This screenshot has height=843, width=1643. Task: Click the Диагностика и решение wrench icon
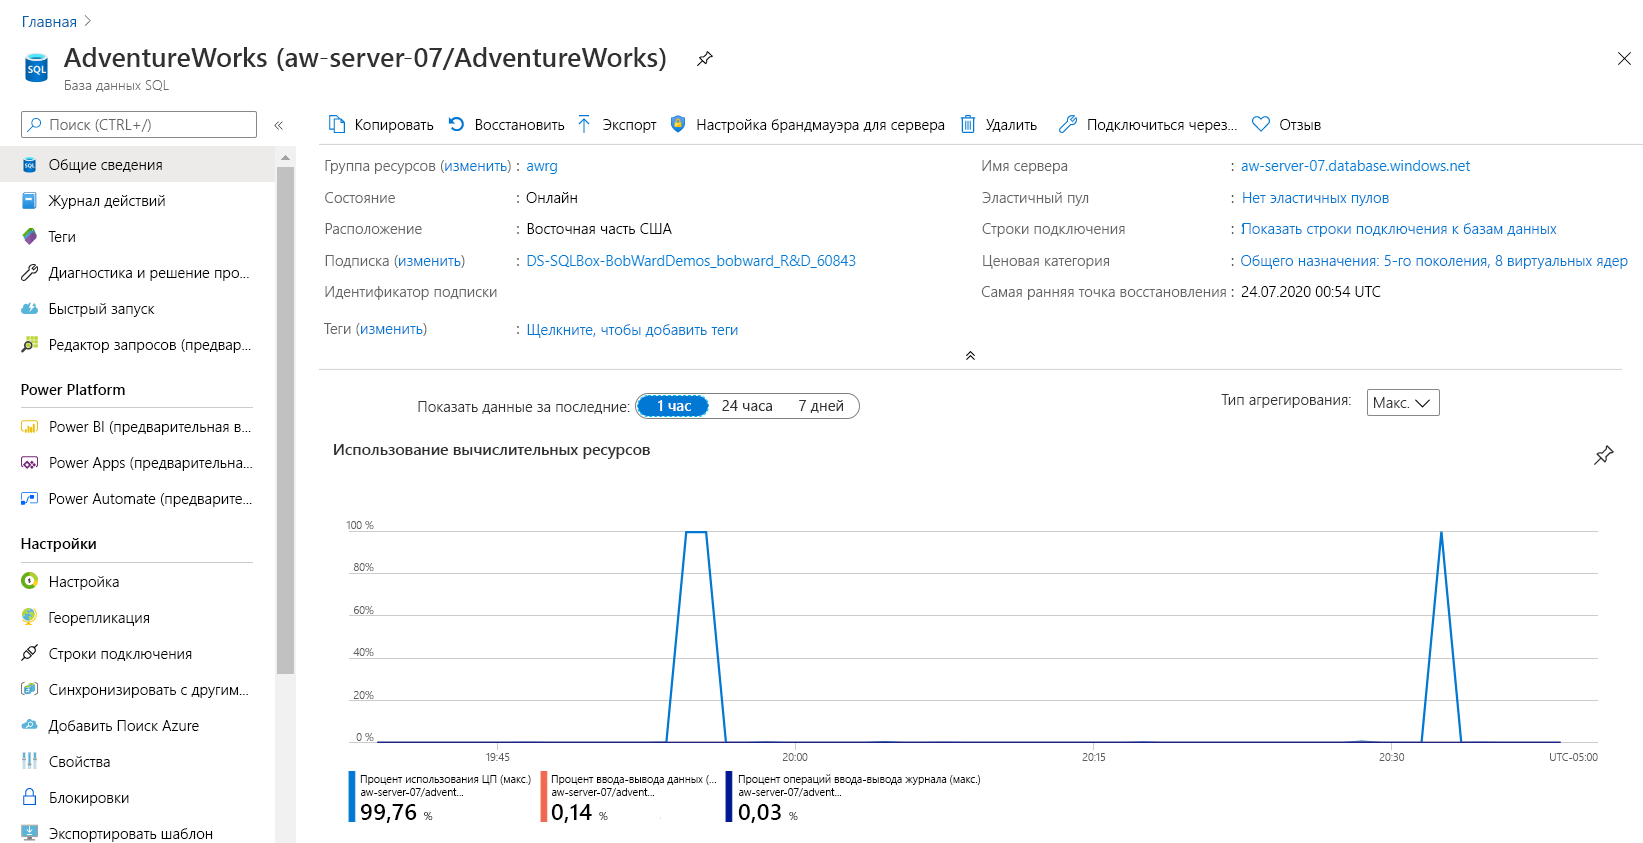pyautogui.click(x=29, y=273)
